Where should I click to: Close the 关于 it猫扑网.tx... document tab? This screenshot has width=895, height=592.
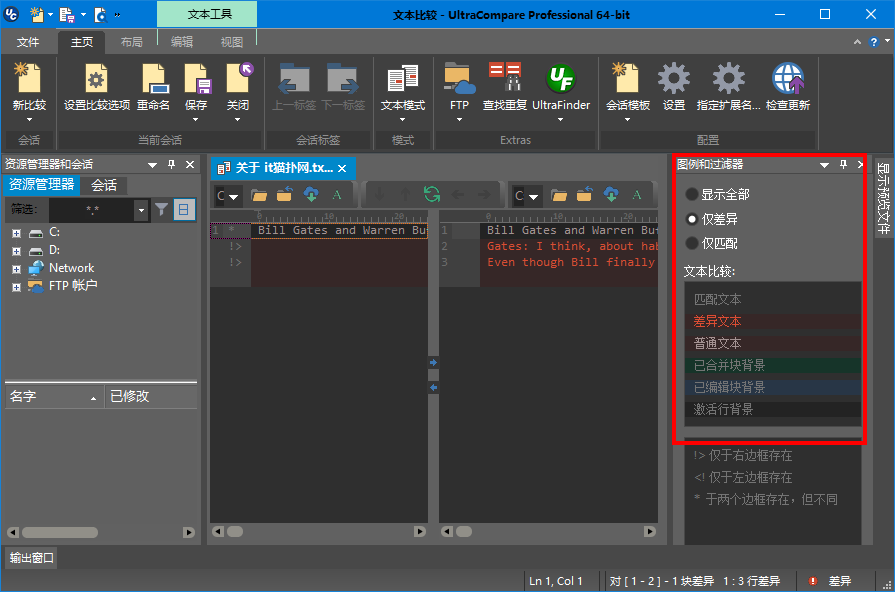342,168
